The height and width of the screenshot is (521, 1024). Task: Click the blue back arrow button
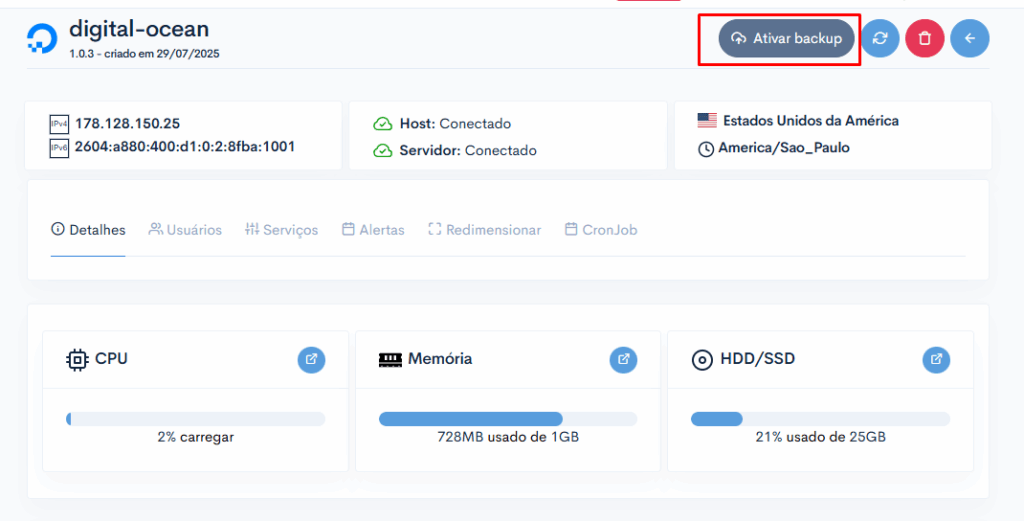970,39
